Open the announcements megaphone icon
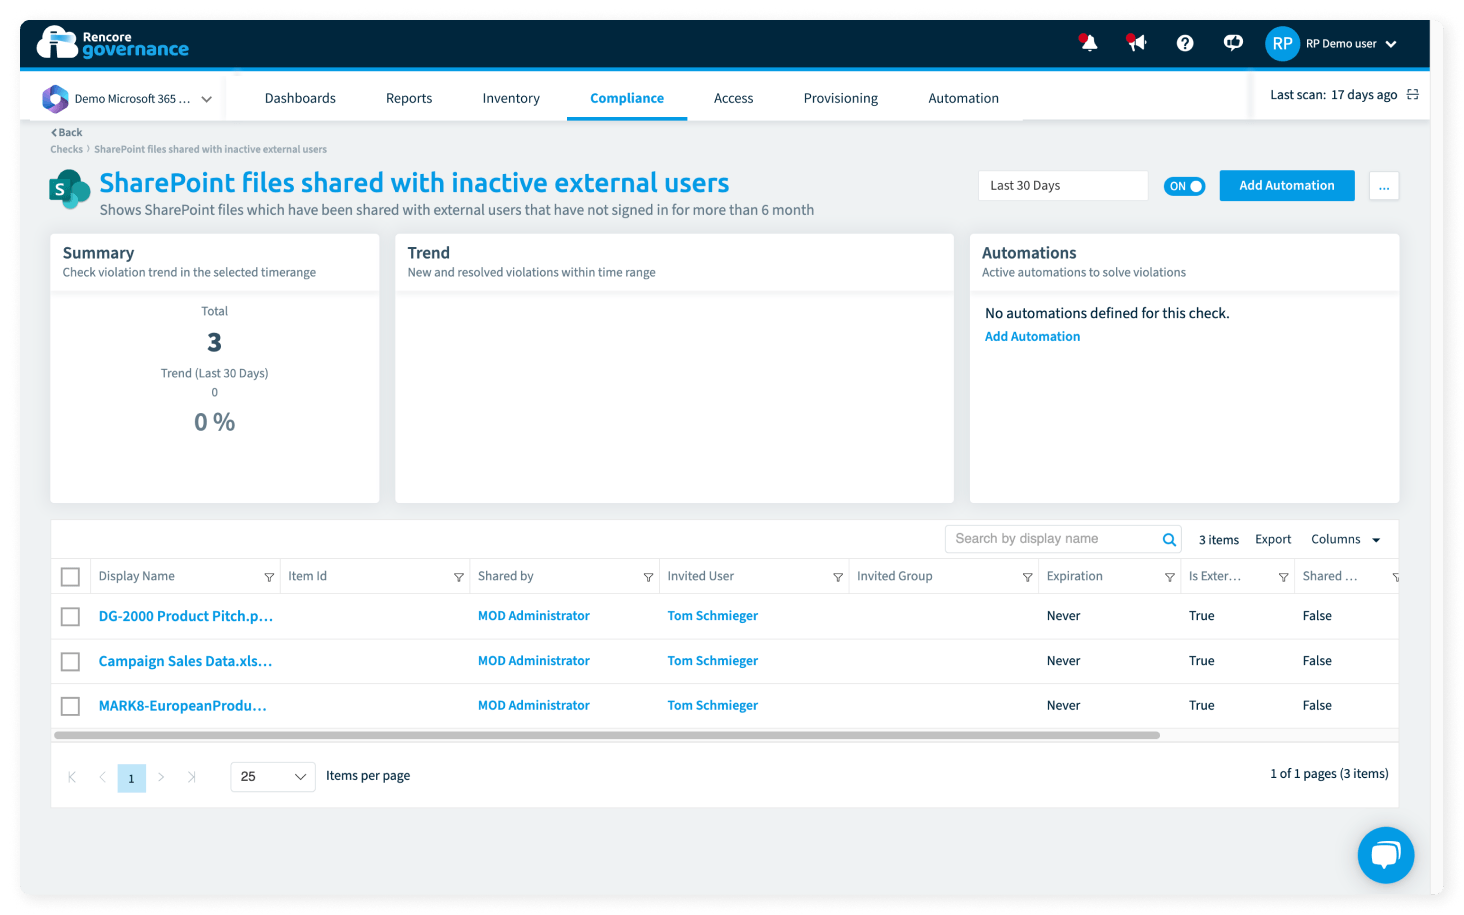Image resolution: width=1464 pixels, height=915 pixels. [x=1136, y=43]
